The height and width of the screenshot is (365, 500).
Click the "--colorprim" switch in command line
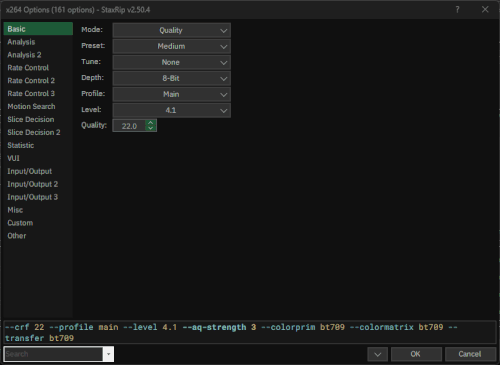(x=288, y=327)
